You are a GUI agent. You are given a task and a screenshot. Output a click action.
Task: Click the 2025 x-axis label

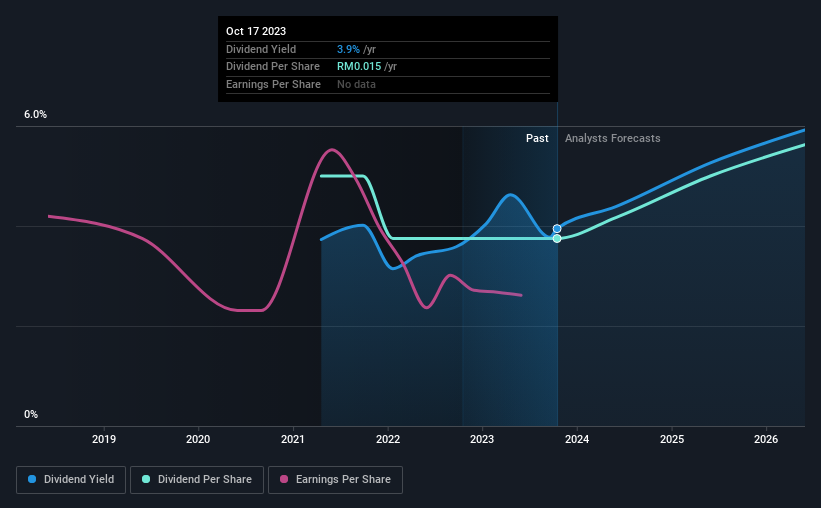(x=672, y=439)
